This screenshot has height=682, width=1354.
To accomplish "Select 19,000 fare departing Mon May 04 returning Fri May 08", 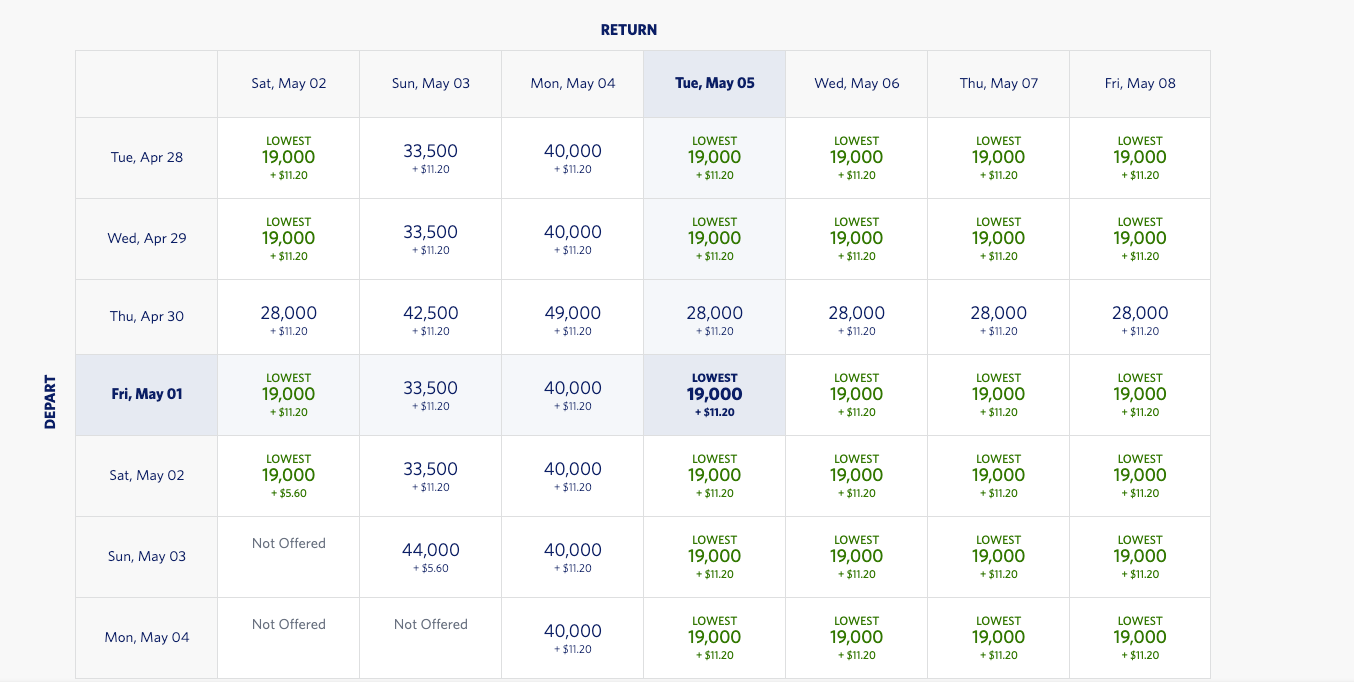I will [1140, 637].
